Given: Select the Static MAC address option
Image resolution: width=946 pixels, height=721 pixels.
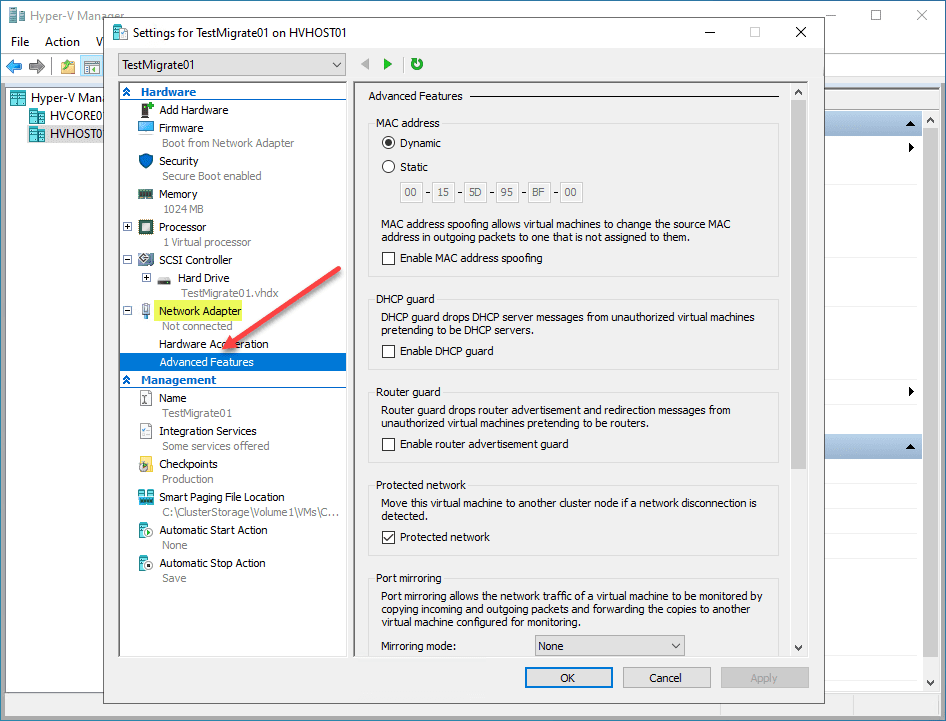Looking at the screenshot, I should click(389, 167).
